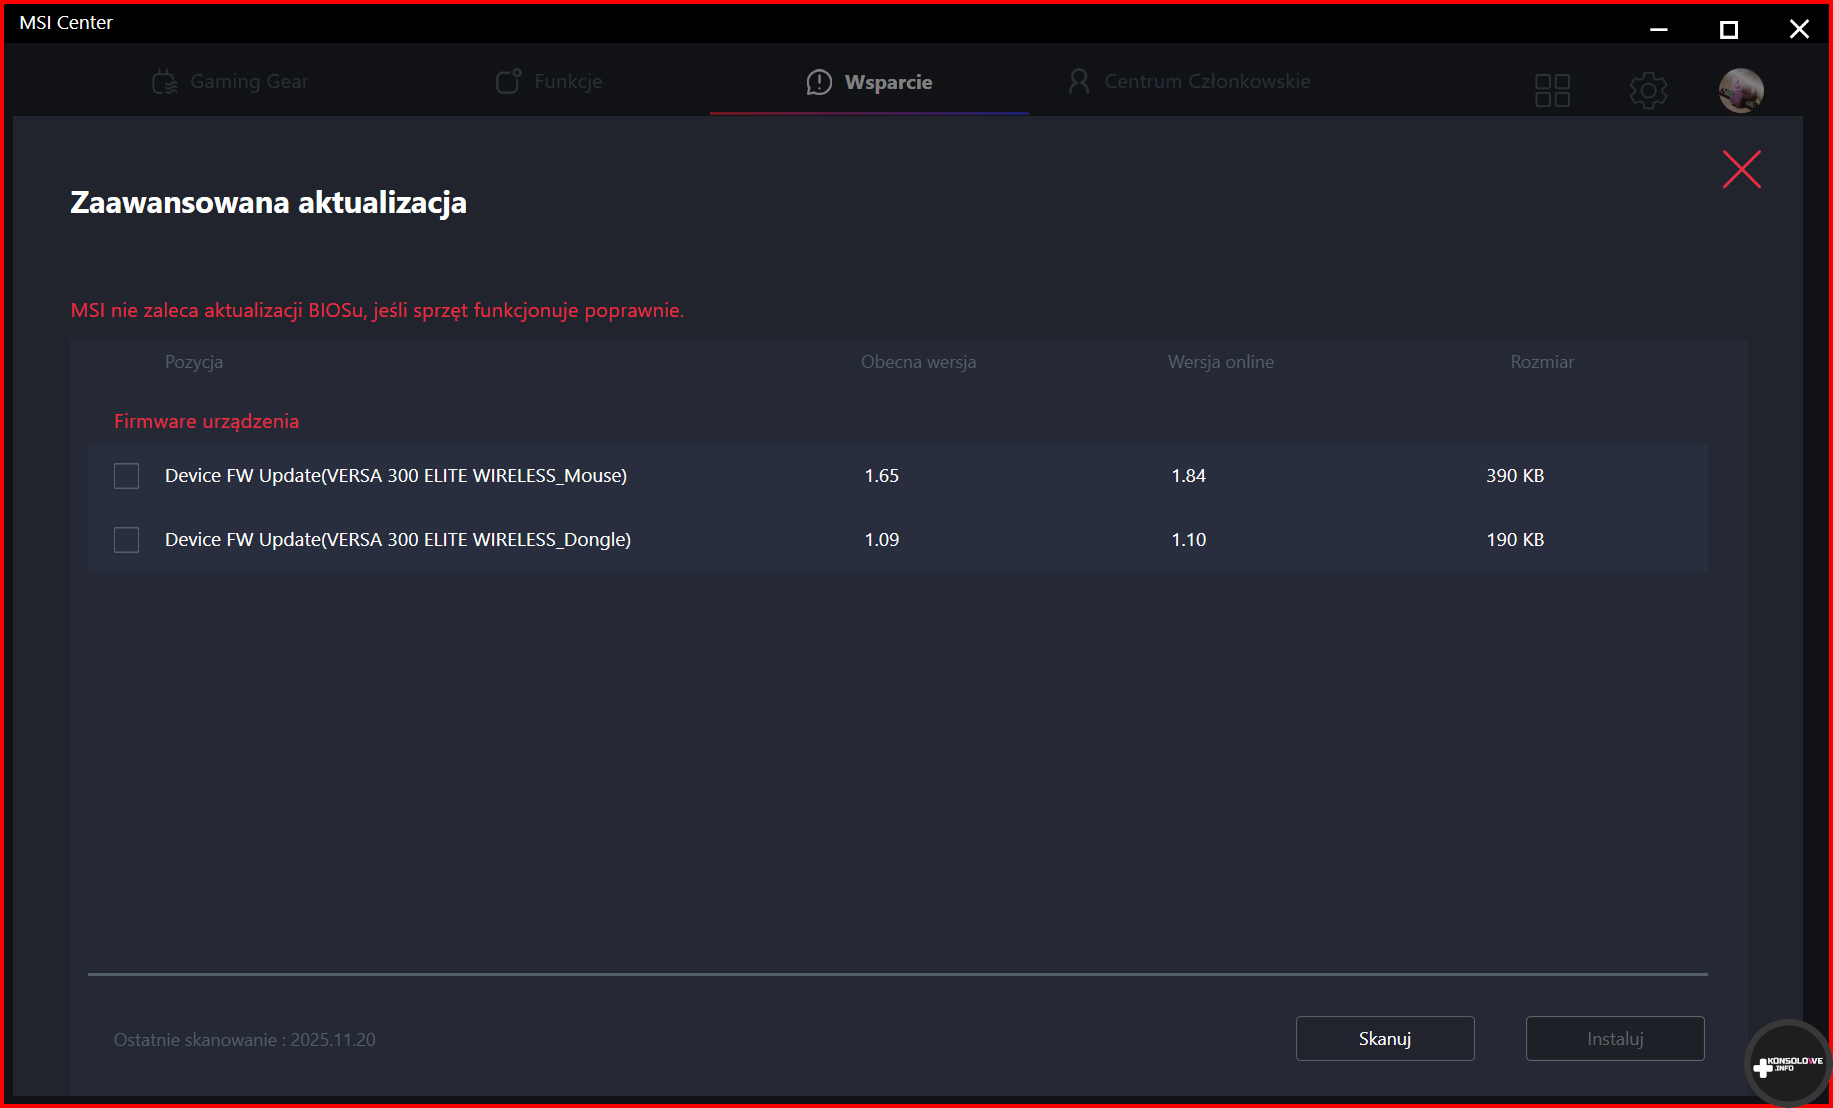Viewport: 1833px width, 1108px height.
Task: Click the Funkcje tab icon
Action: tap(508, 82)
